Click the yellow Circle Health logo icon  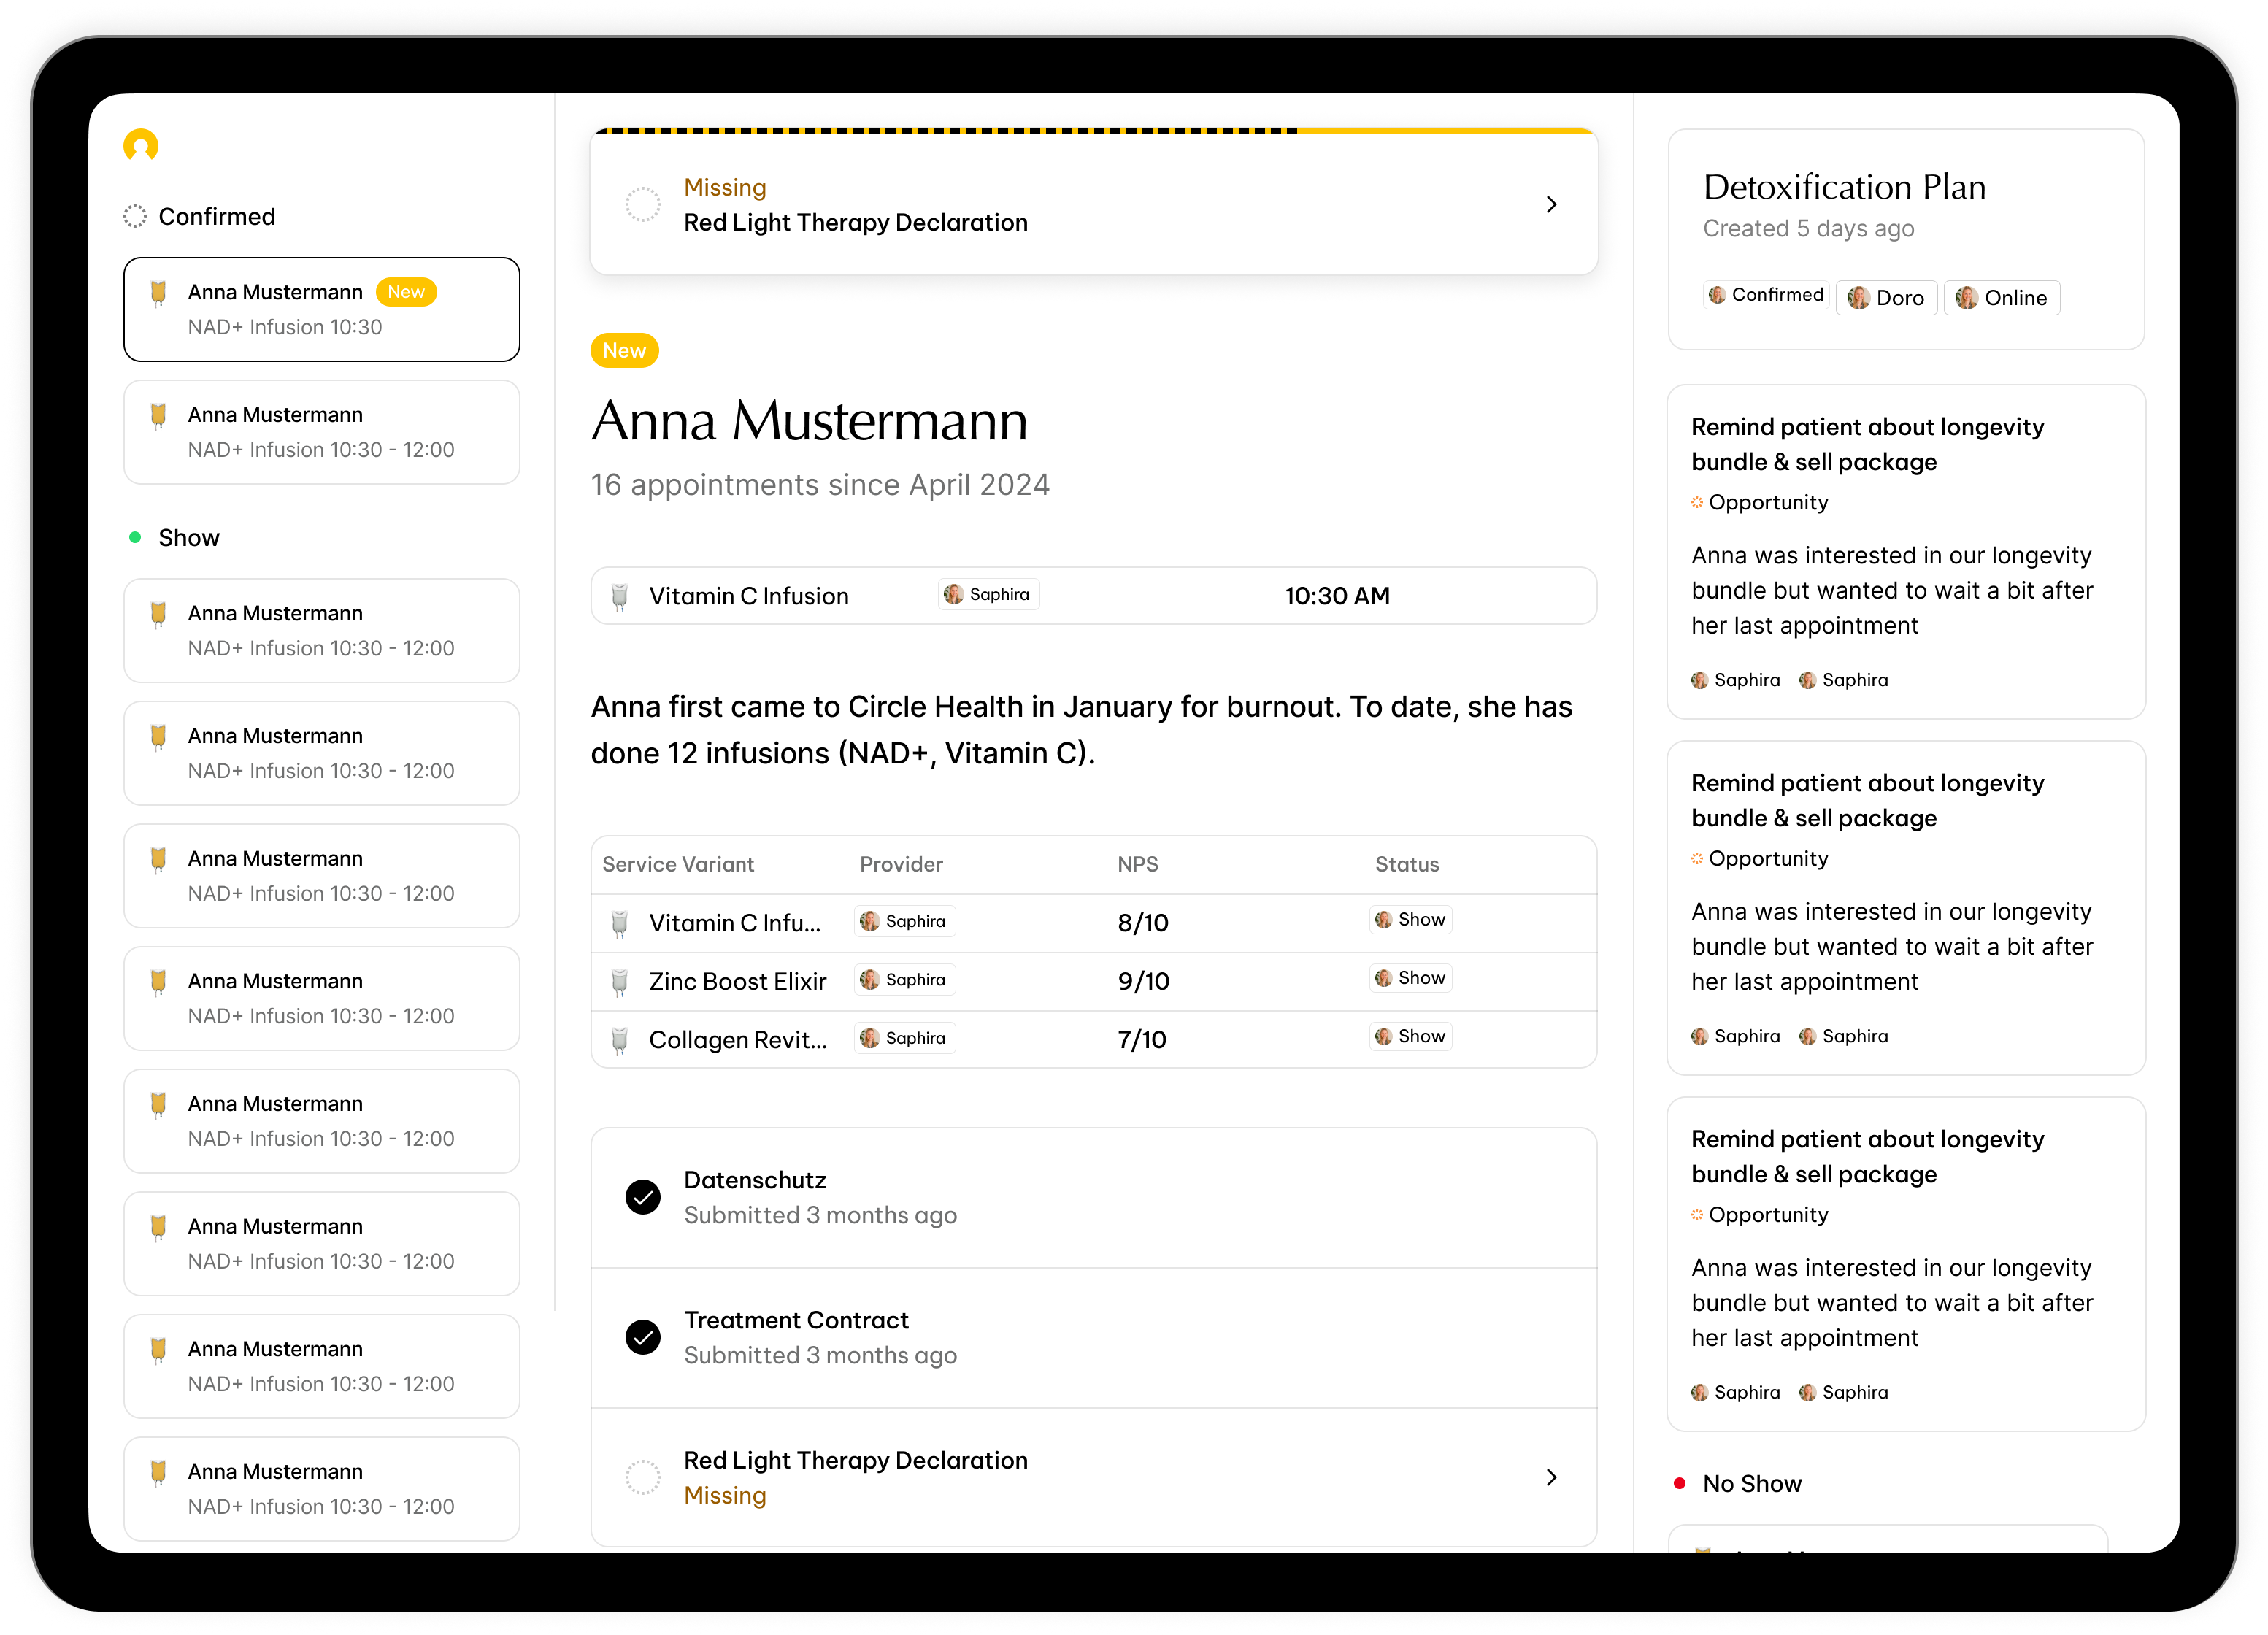click(141, 146)
